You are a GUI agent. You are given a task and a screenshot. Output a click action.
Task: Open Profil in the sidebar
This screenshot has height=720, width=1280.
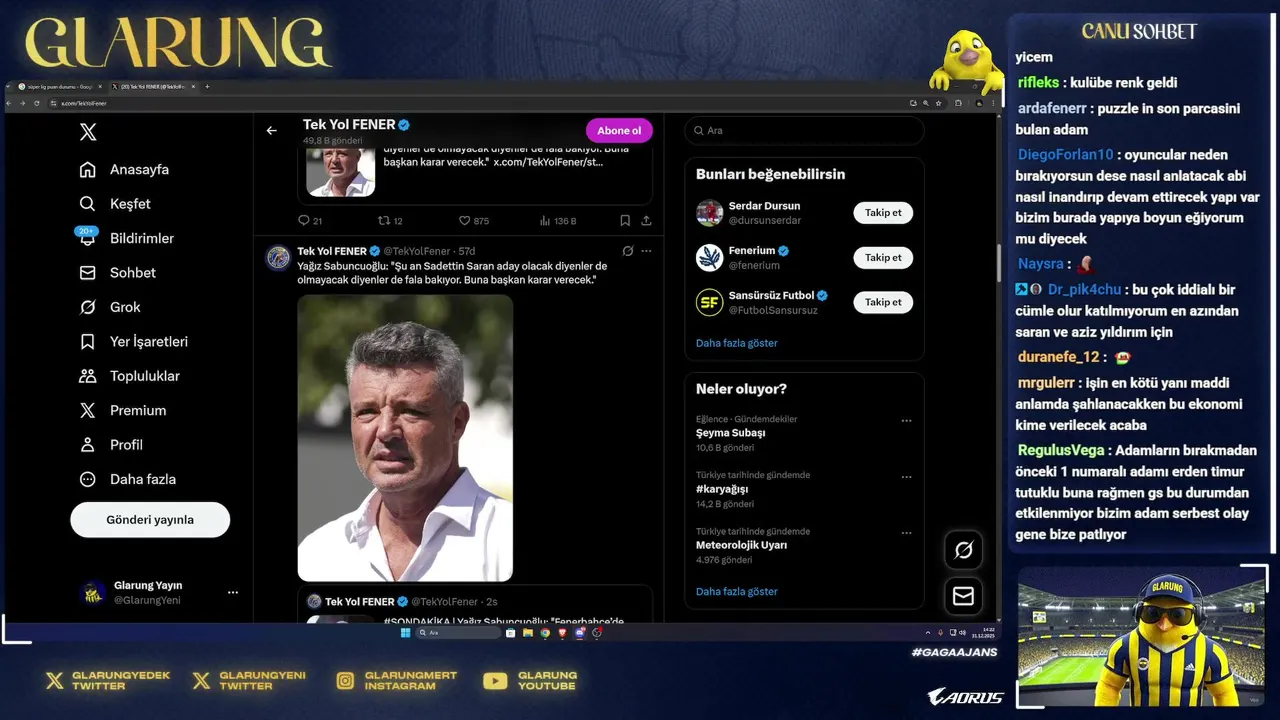(111, 445)
